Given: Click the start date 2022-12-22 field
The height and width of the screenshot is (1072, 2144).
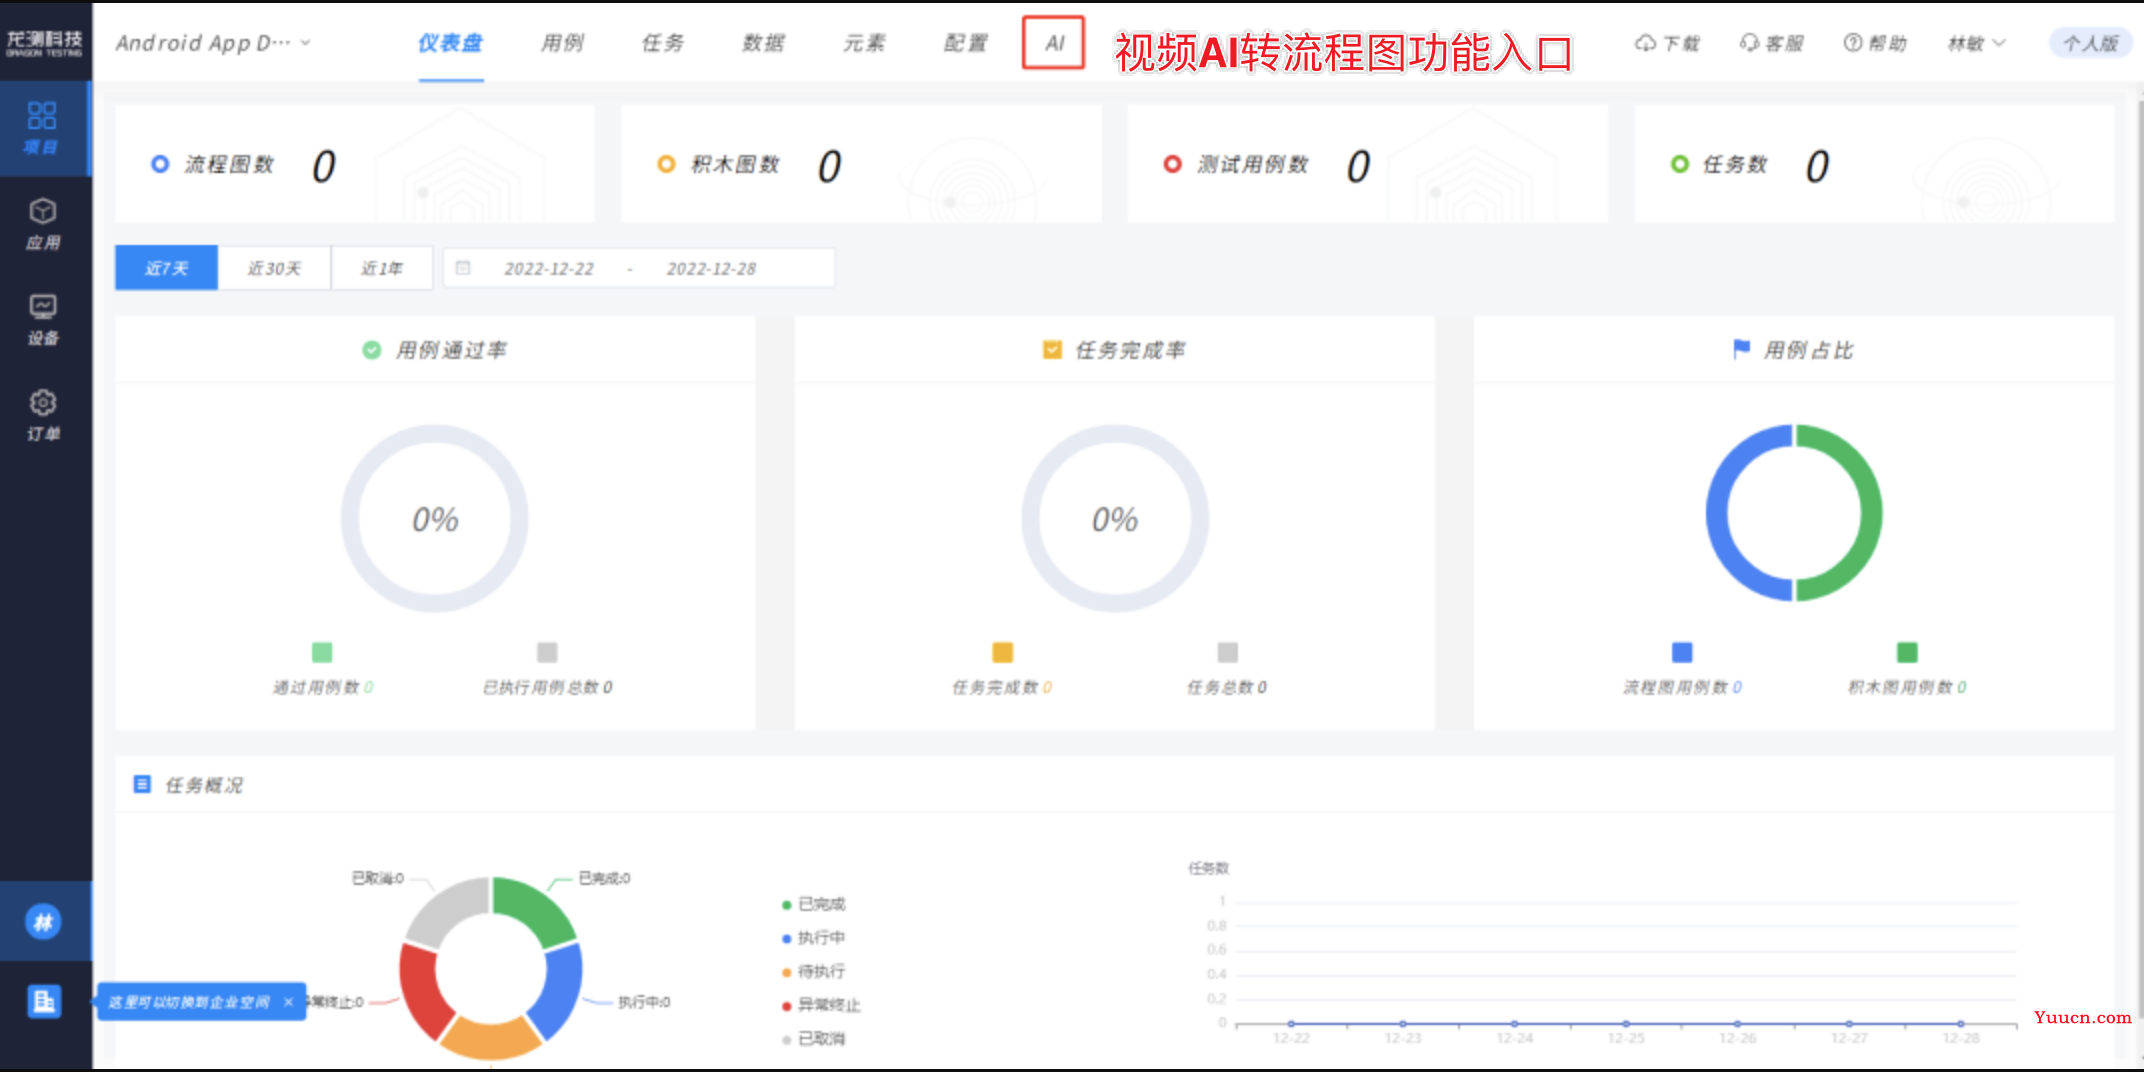Looking at the screenshot, I should [x=549, y=268].
